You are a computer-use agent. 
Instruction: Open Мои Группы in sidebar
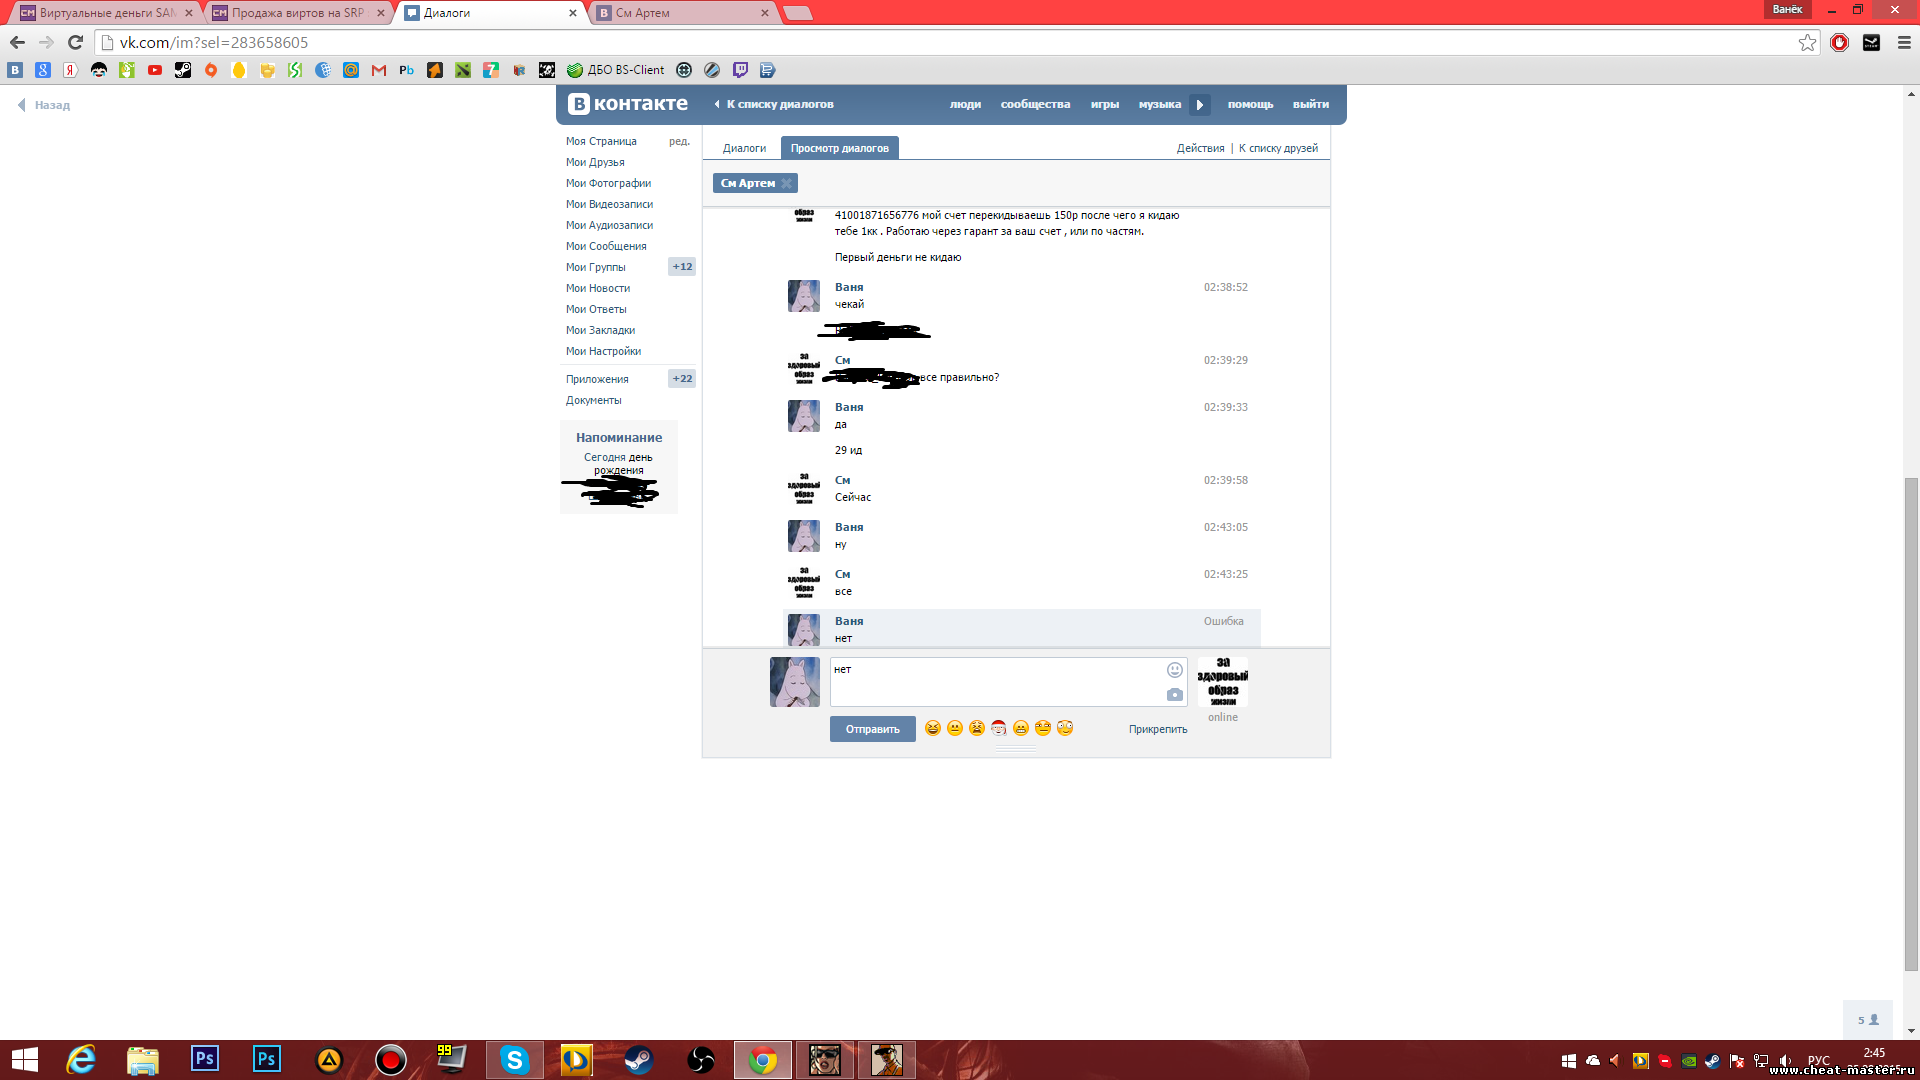(596, 267)
